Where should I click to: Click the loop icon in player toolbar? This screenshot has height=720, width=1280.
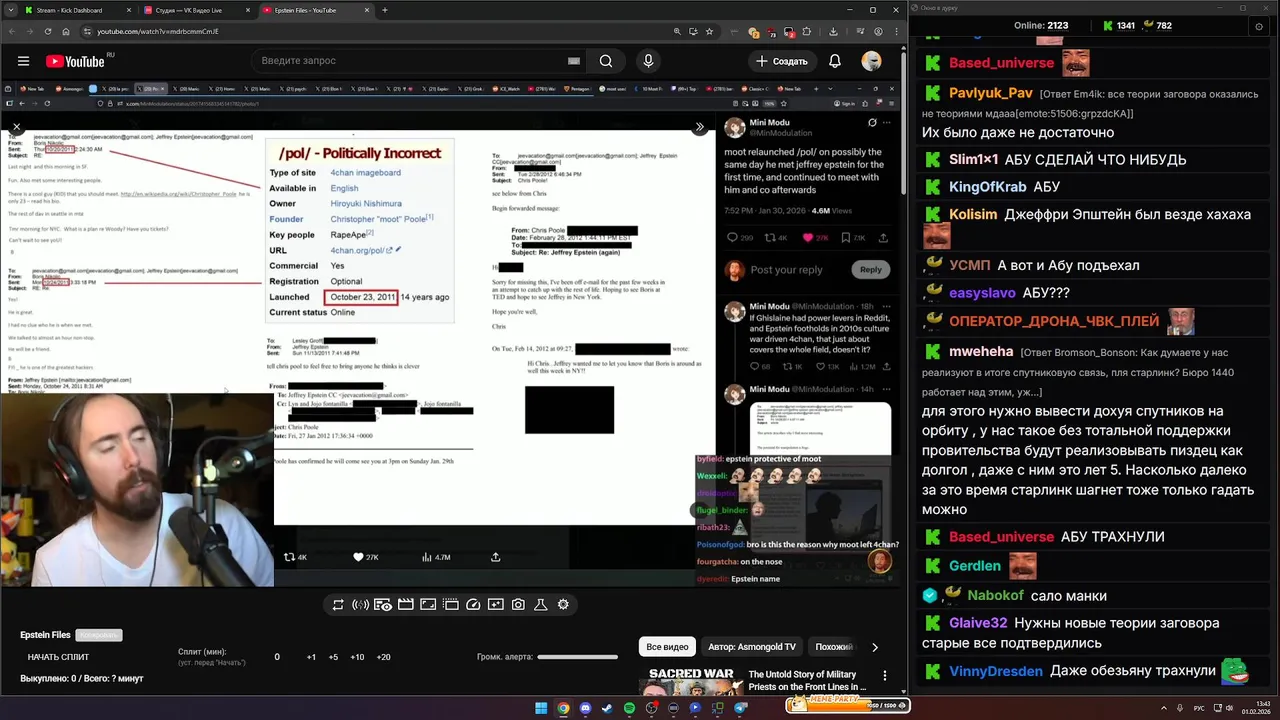(338, 605)
